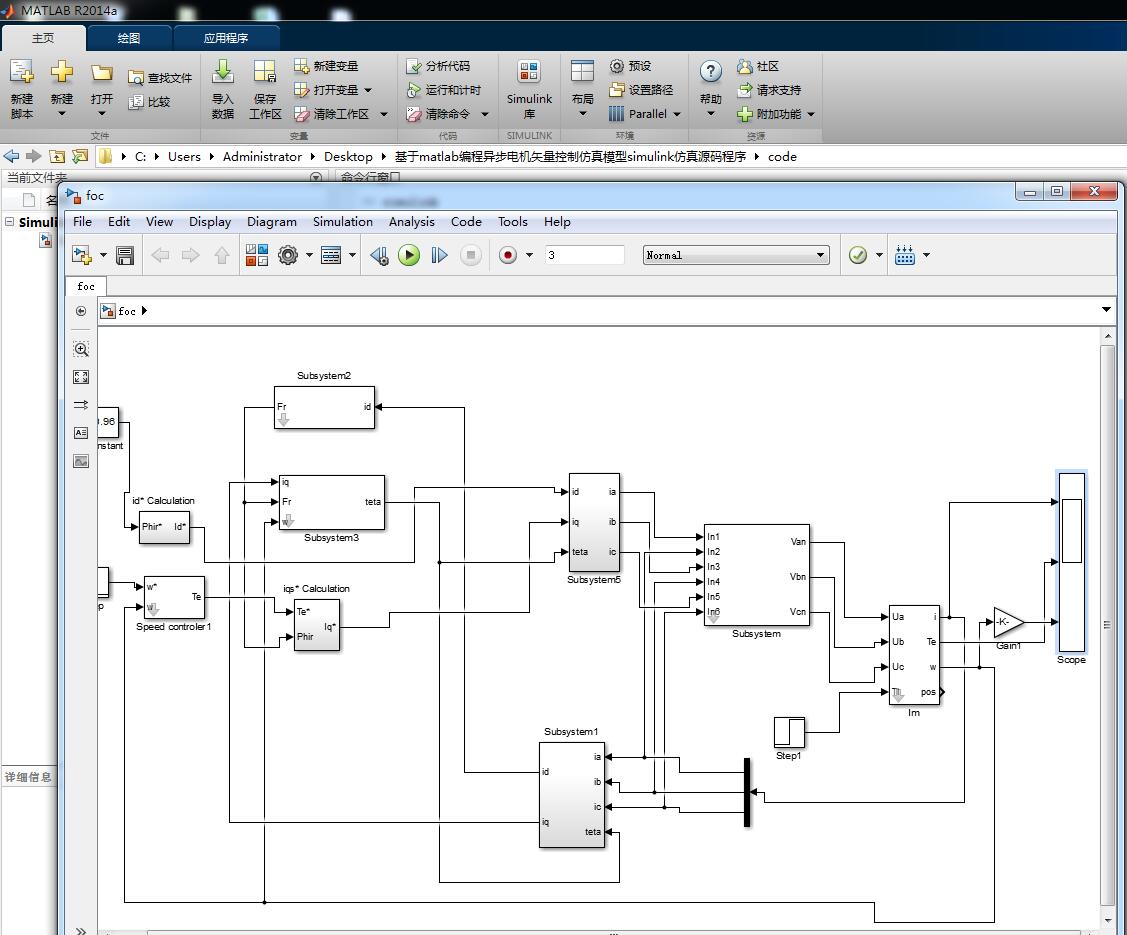Viewport: 1127px width, 935px height.
Task: Open the simulation mode Normal dropdown
Action: pyautogui.click(x=736, y=255)
